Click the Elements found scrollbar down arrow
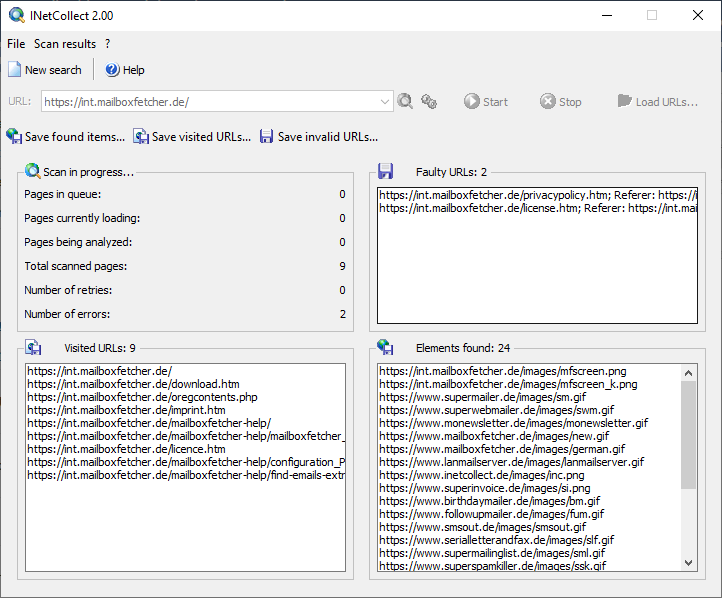The height and width of the screenshot is (598, 722). pyautogui.click(x=688, y=563)
